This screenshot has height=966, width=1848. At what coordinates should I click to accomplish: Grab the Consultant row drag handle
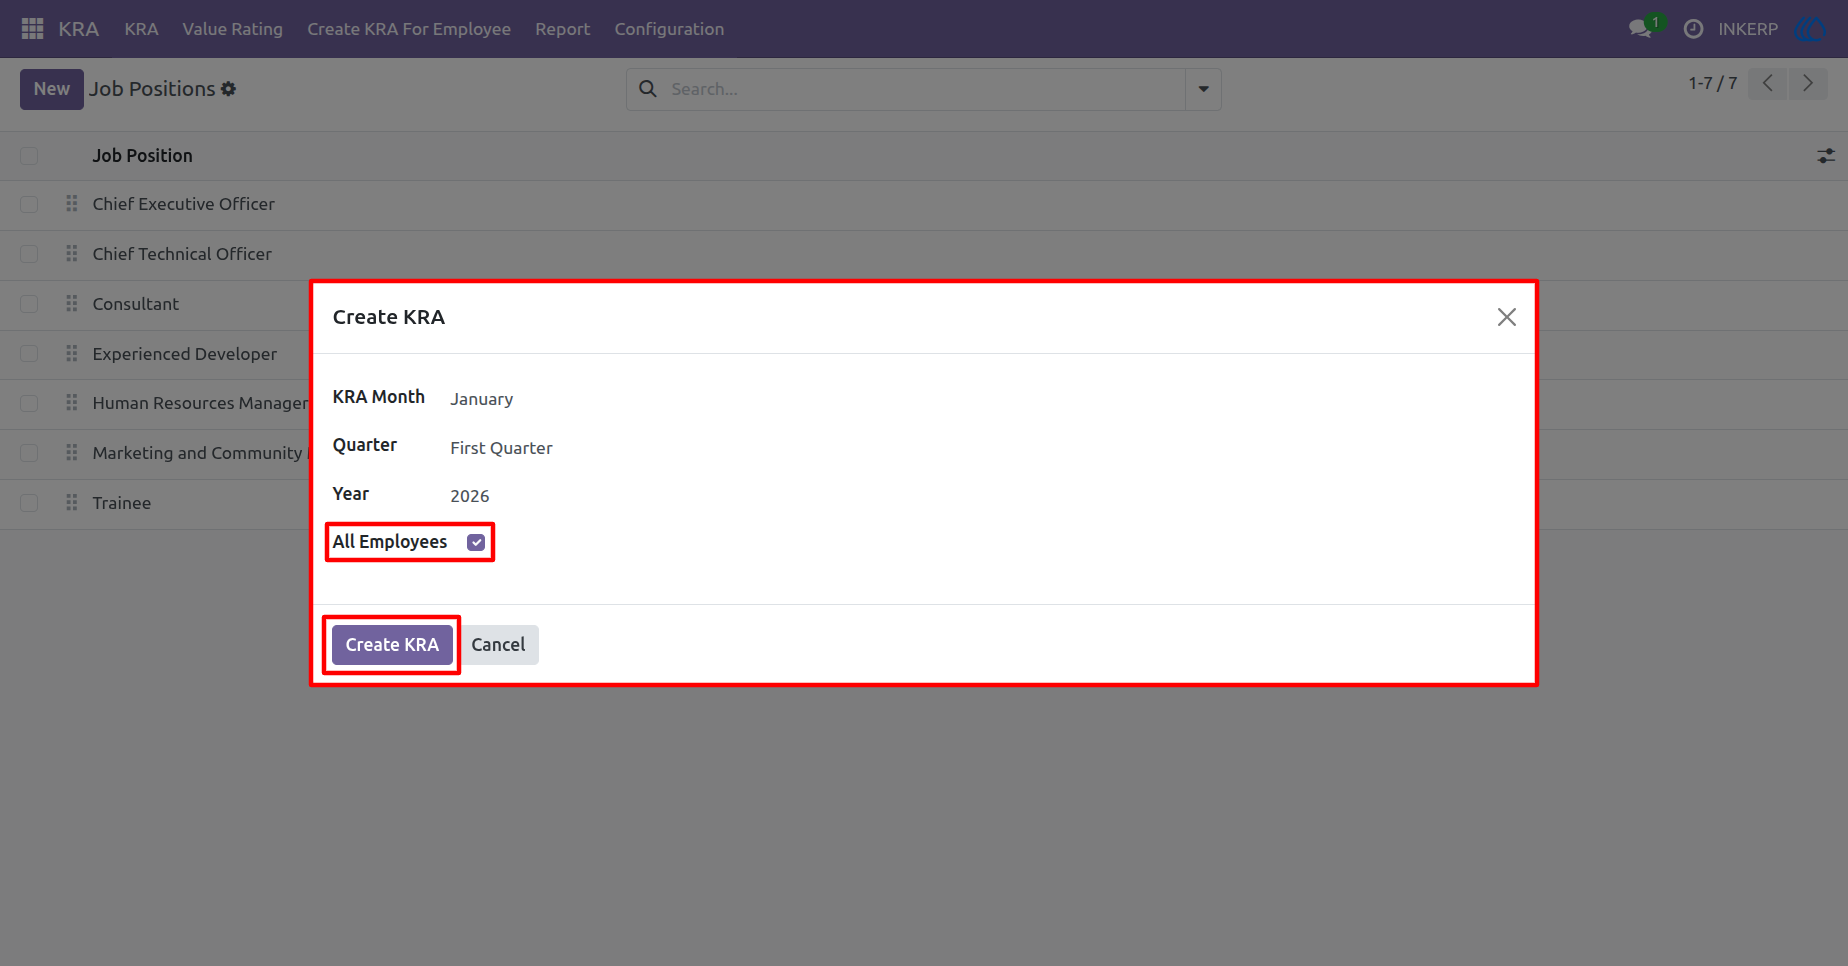(71, 304)
